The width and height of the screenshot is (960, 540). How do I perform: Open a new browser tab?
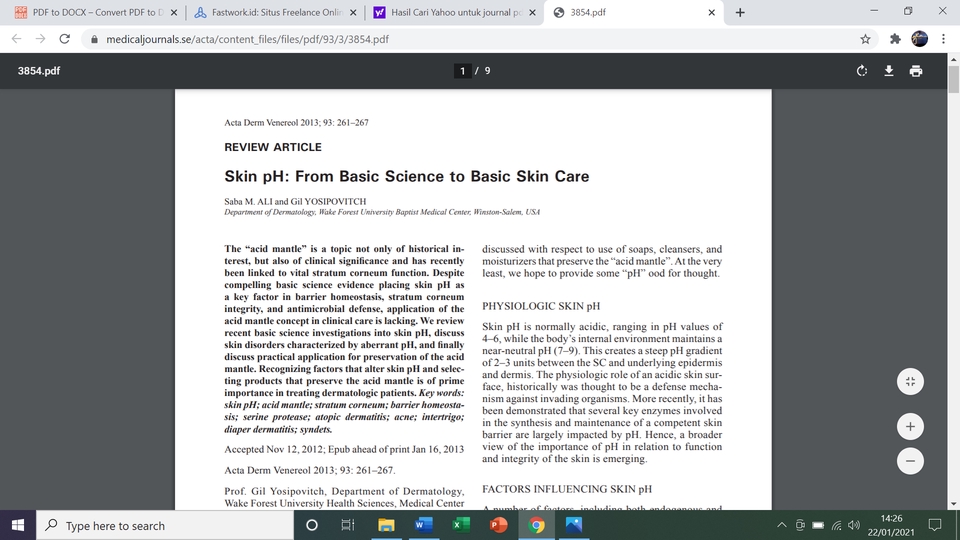point(740,12)
